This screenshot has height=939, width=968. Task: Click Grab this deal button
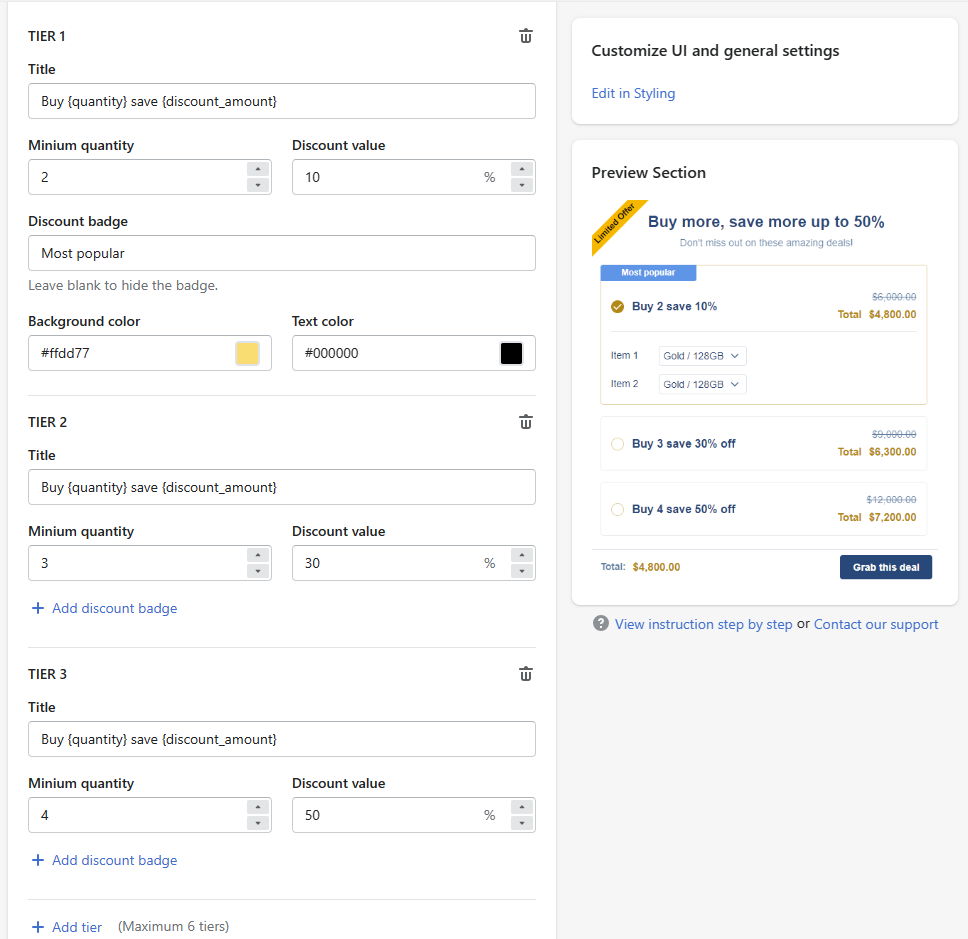click(x=886, y=567)
